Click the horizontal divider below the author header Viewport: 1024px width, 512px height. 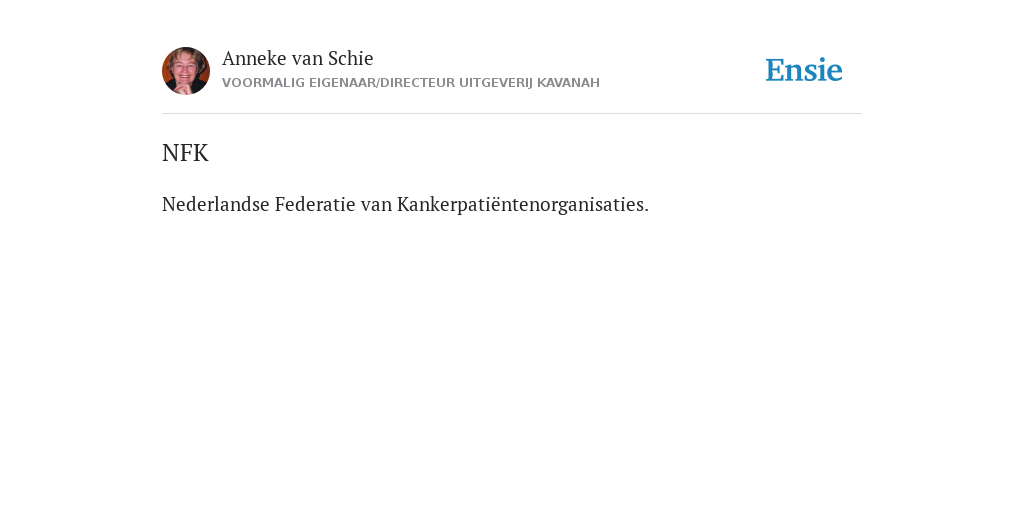(x=512, y=114)
